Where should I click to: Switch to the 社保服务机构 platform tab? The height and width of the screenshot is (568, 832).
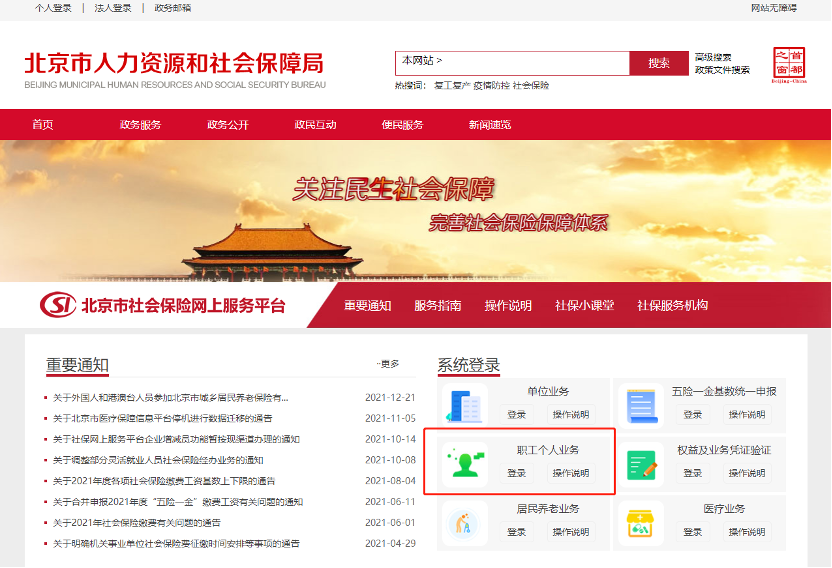(672, 306)
